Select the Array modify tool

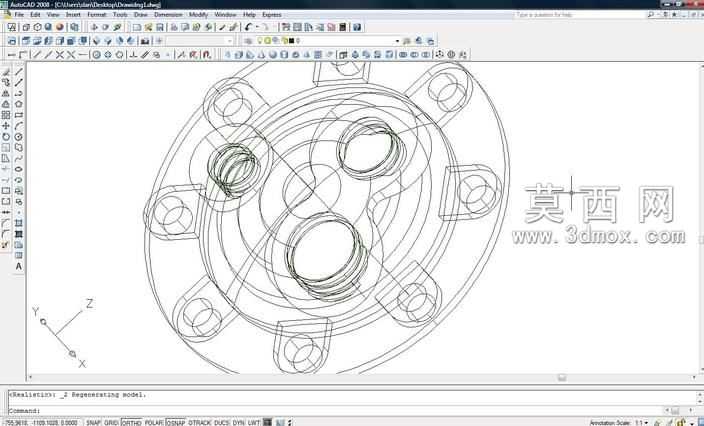pos(6,115)
